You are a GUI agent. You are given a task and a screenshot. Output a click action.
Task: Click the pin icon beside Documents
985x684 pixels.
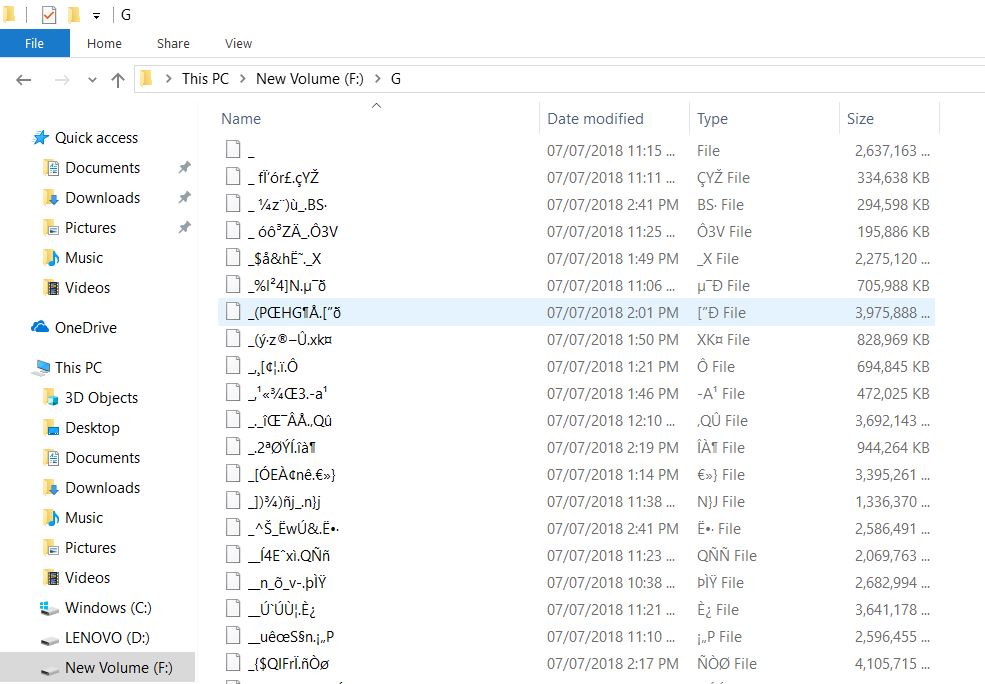(x=184, y=168)
